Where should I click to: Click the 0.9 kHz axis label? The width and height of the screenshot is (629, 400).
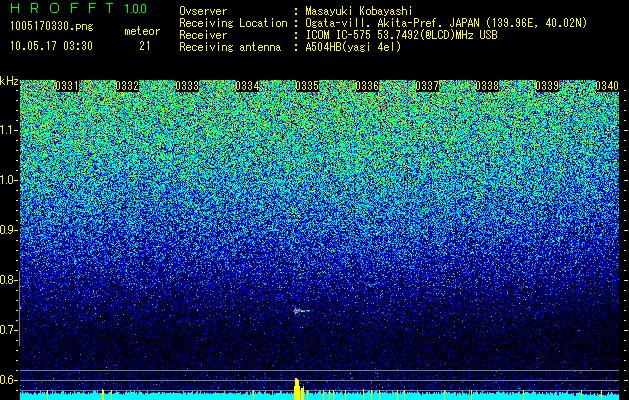[7, 230]
